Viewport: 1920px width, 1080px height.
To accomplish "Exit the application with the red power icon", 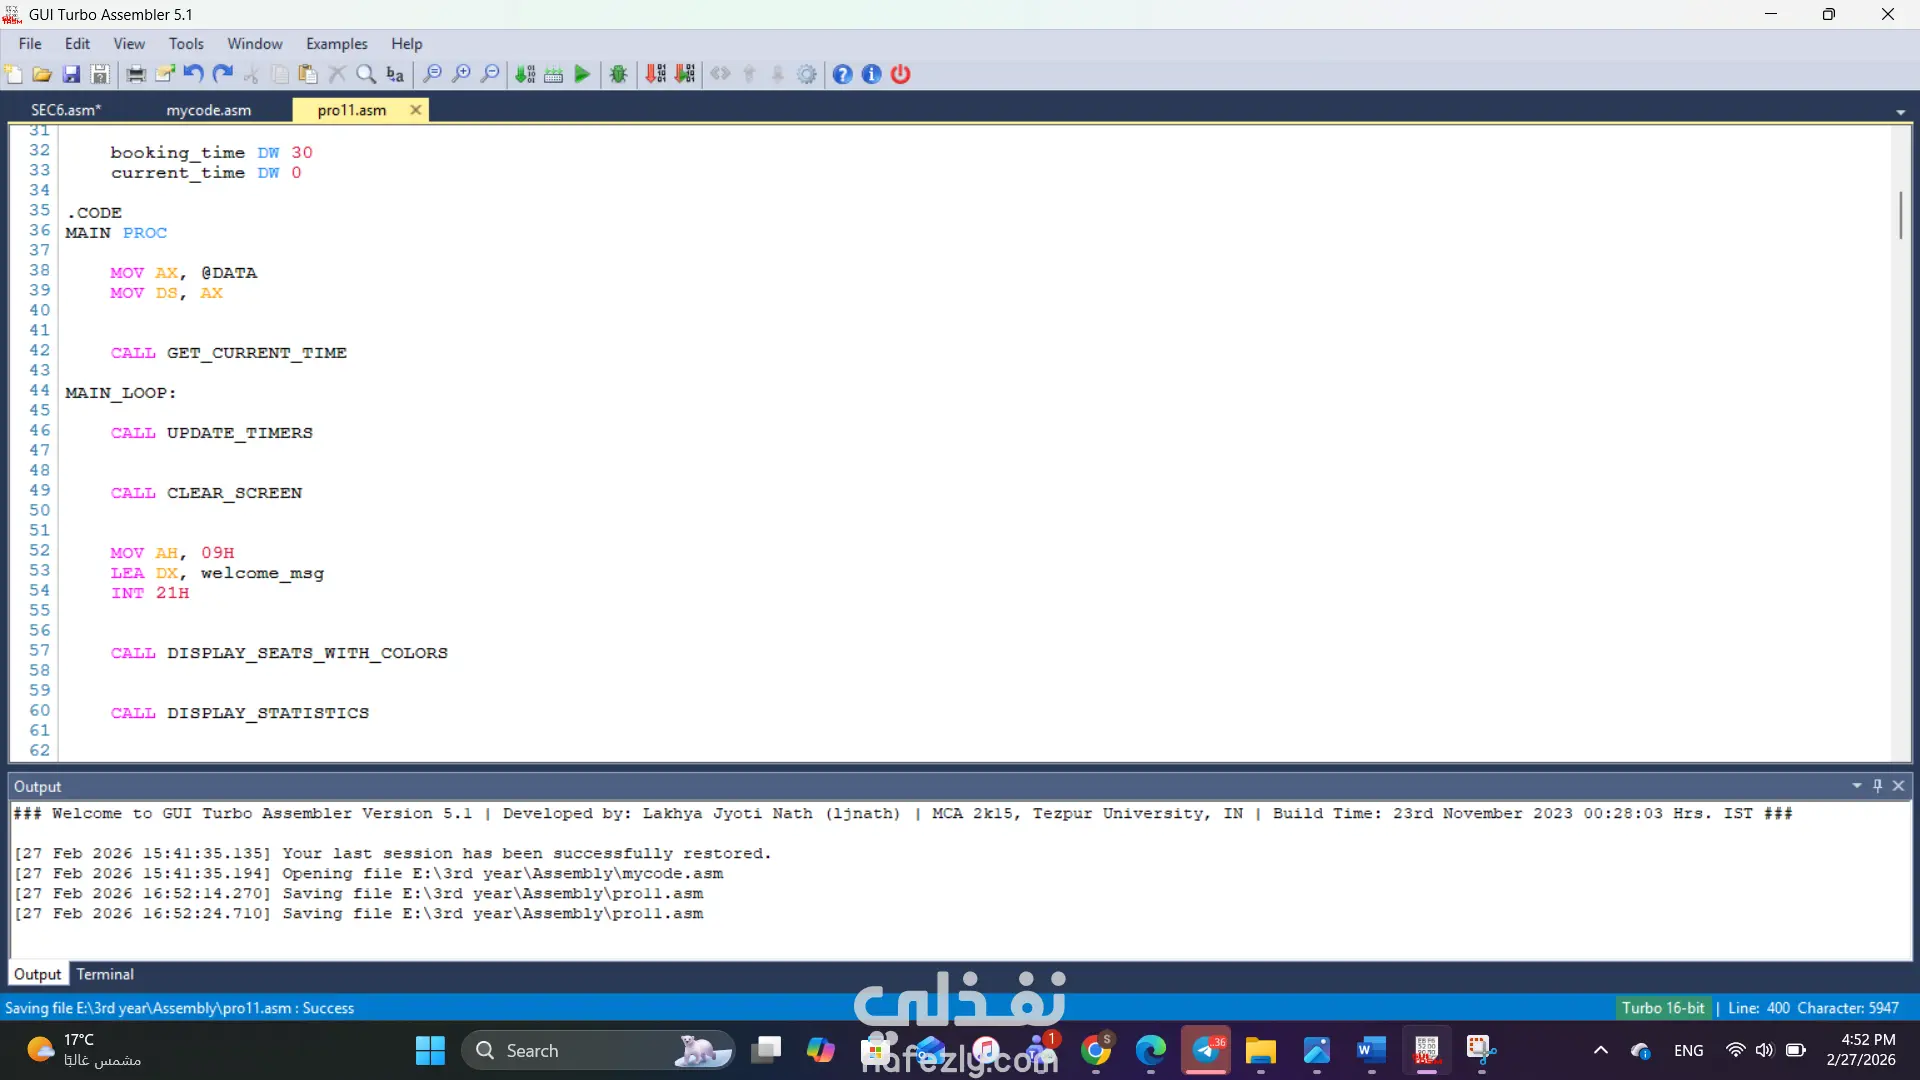I will point(901,74).
